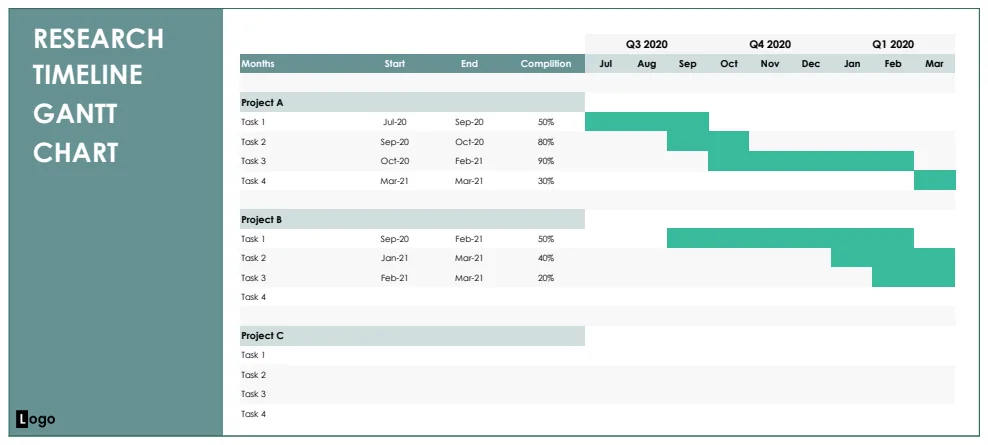Click the 20% completion value
The width and height of the screenshot is (988, 445).
point(546,277)
